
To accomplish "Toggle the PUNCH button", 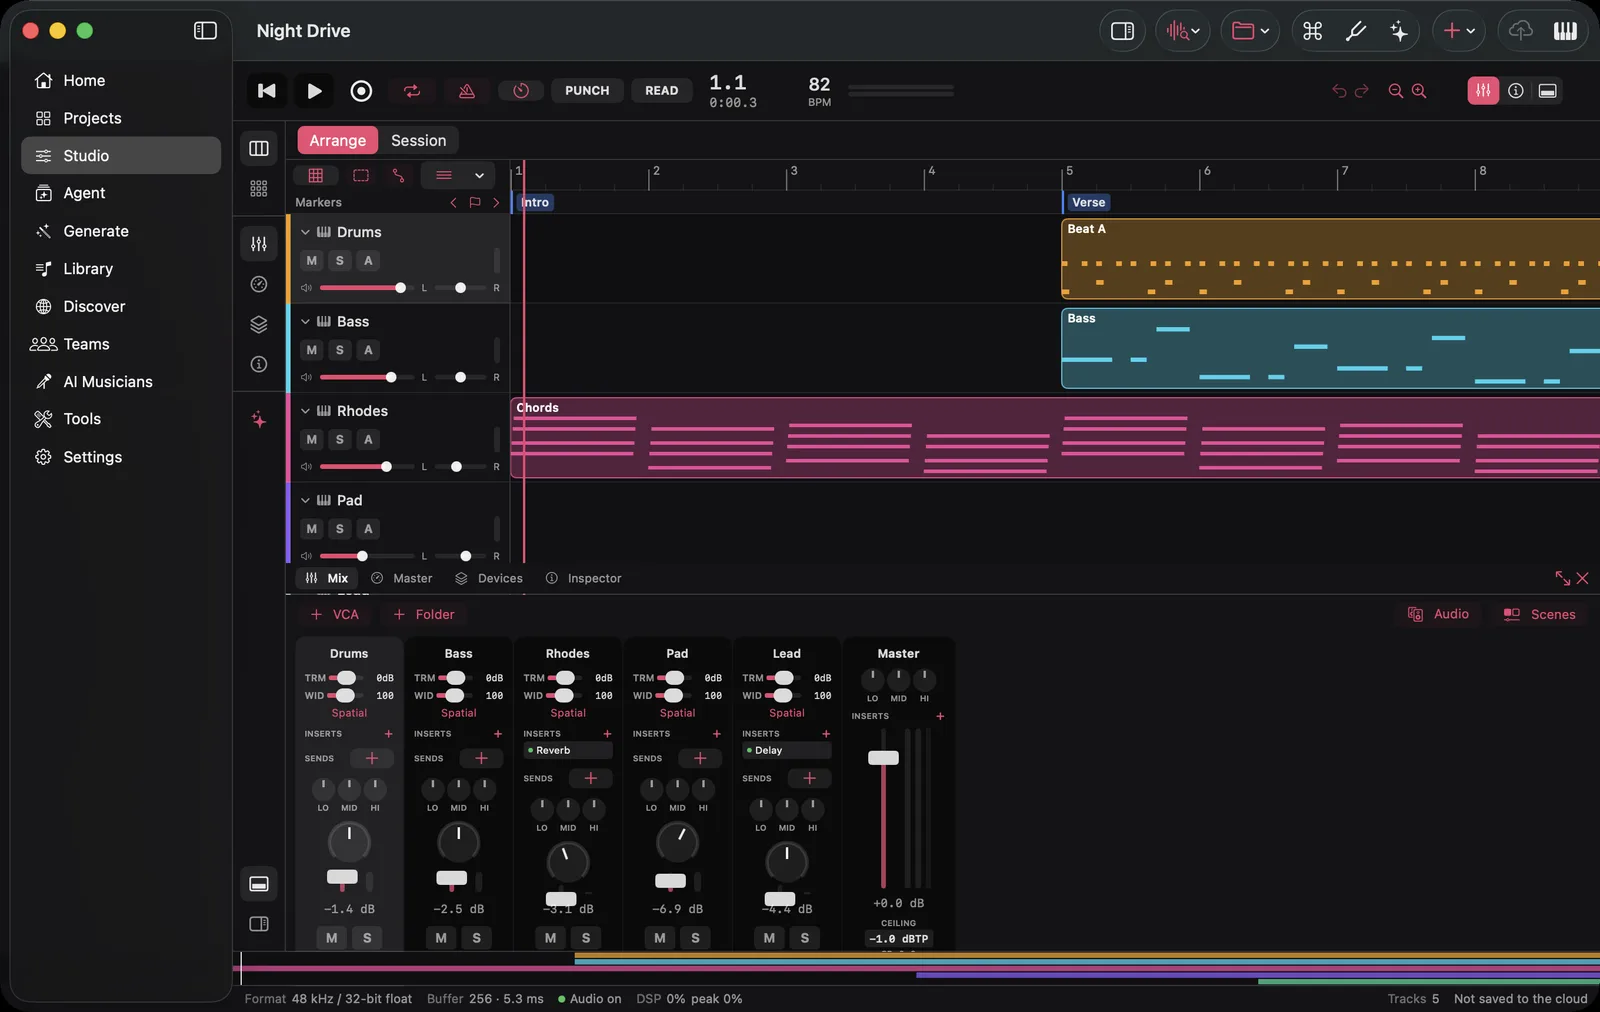I will pos(587,91).
